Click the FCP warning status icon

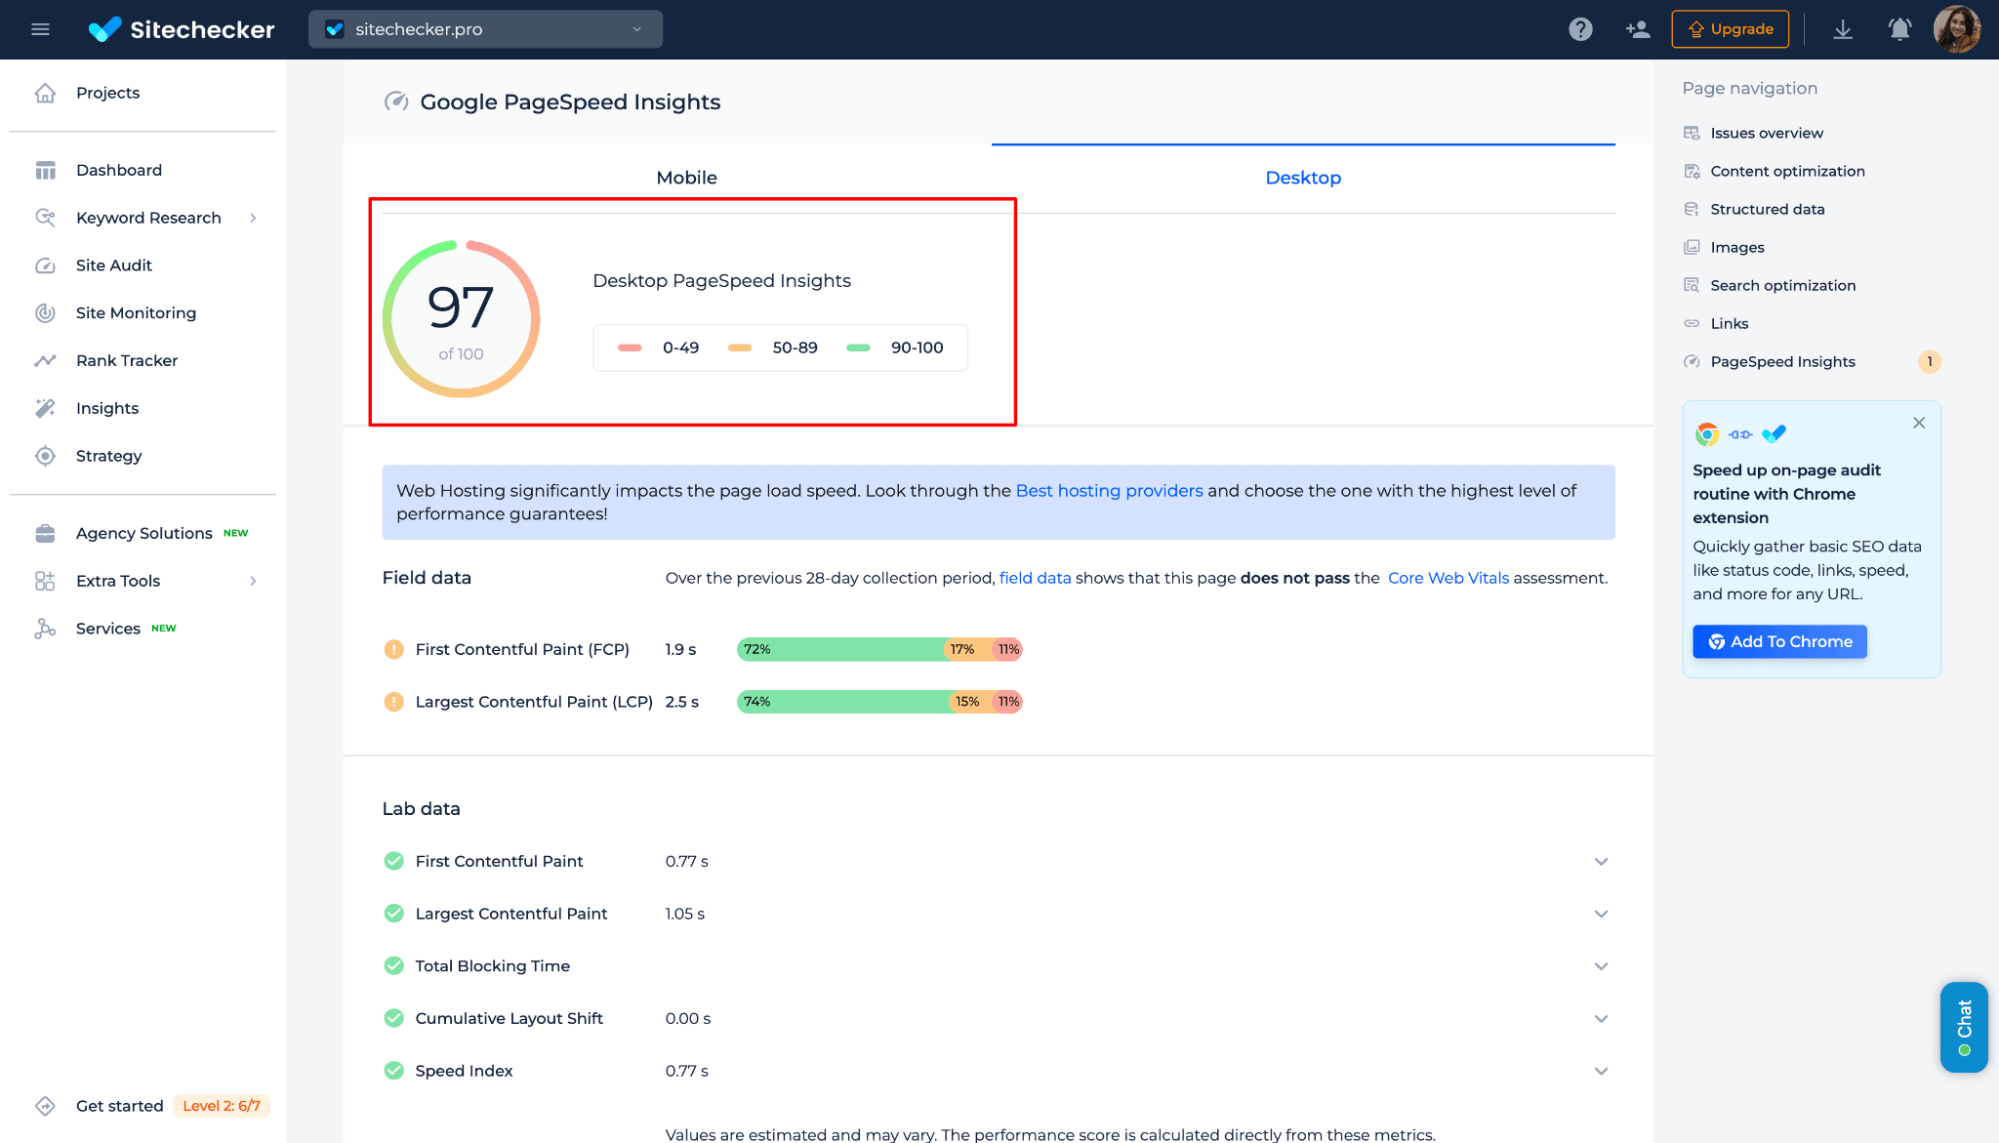(394, 650)
